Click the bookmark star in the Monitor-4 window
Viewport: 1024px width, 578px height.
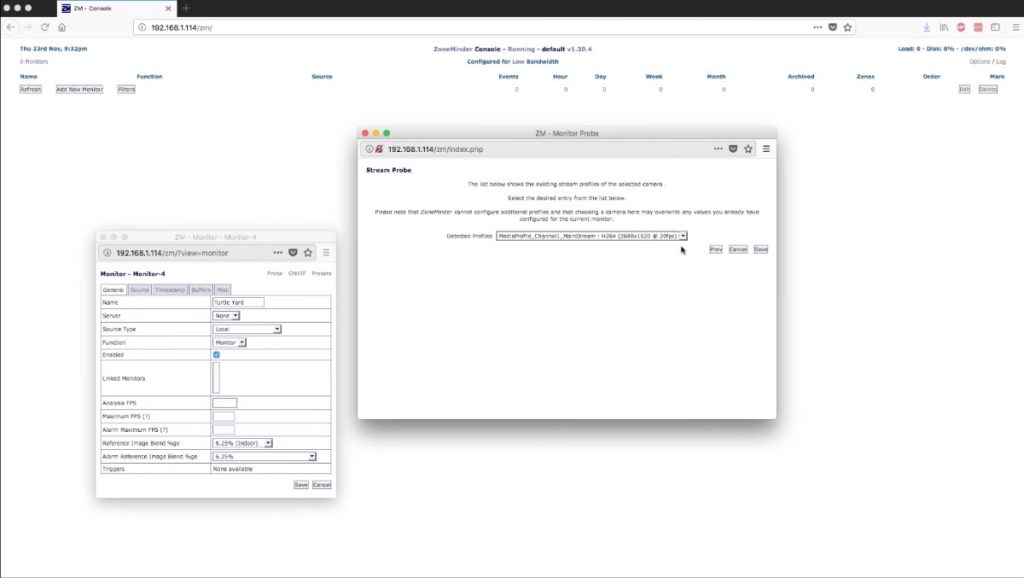coord(308,253)
